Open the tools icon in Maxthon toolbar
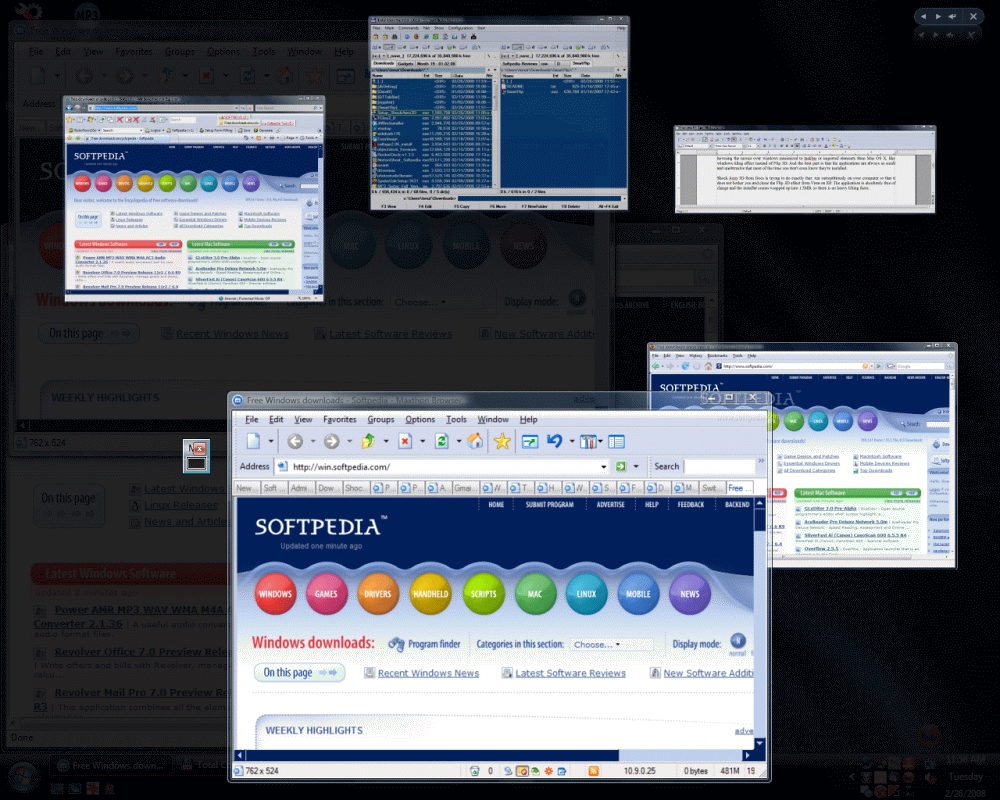This screenshot has height=800, width=1000. (x=588, y=441)
